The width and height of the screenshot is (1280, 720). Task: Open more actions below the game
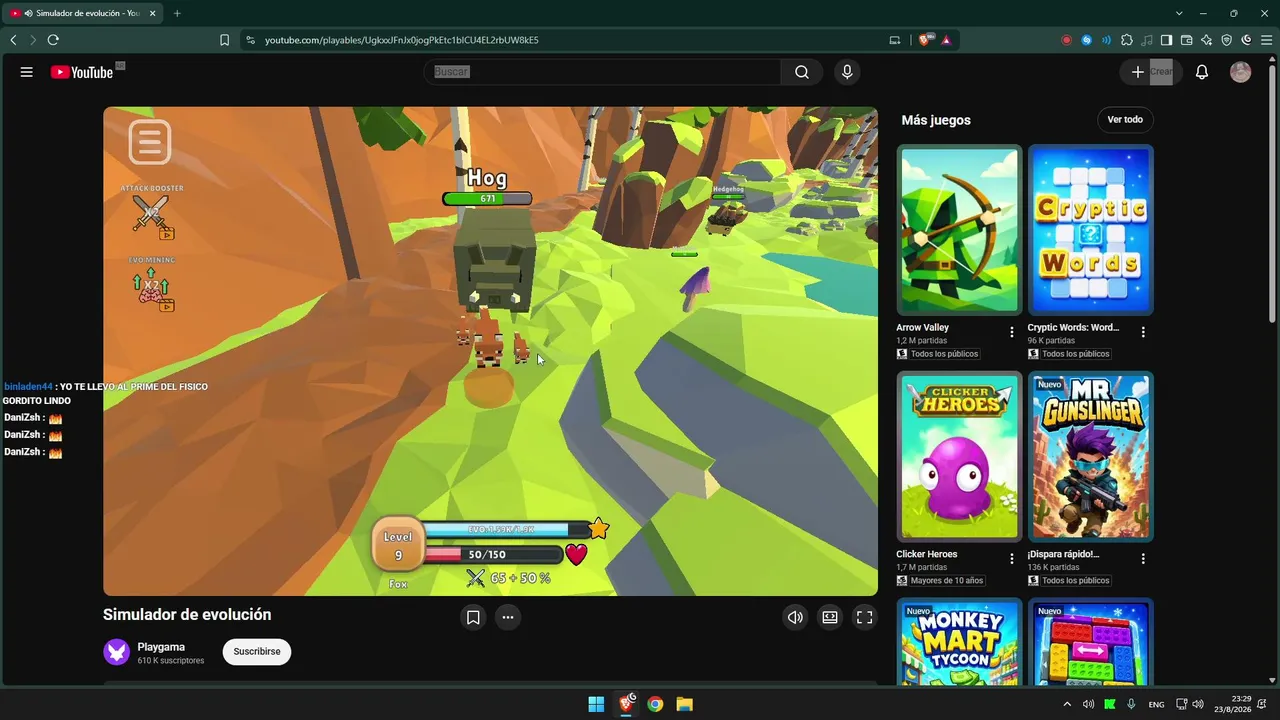tap(508, 617)
